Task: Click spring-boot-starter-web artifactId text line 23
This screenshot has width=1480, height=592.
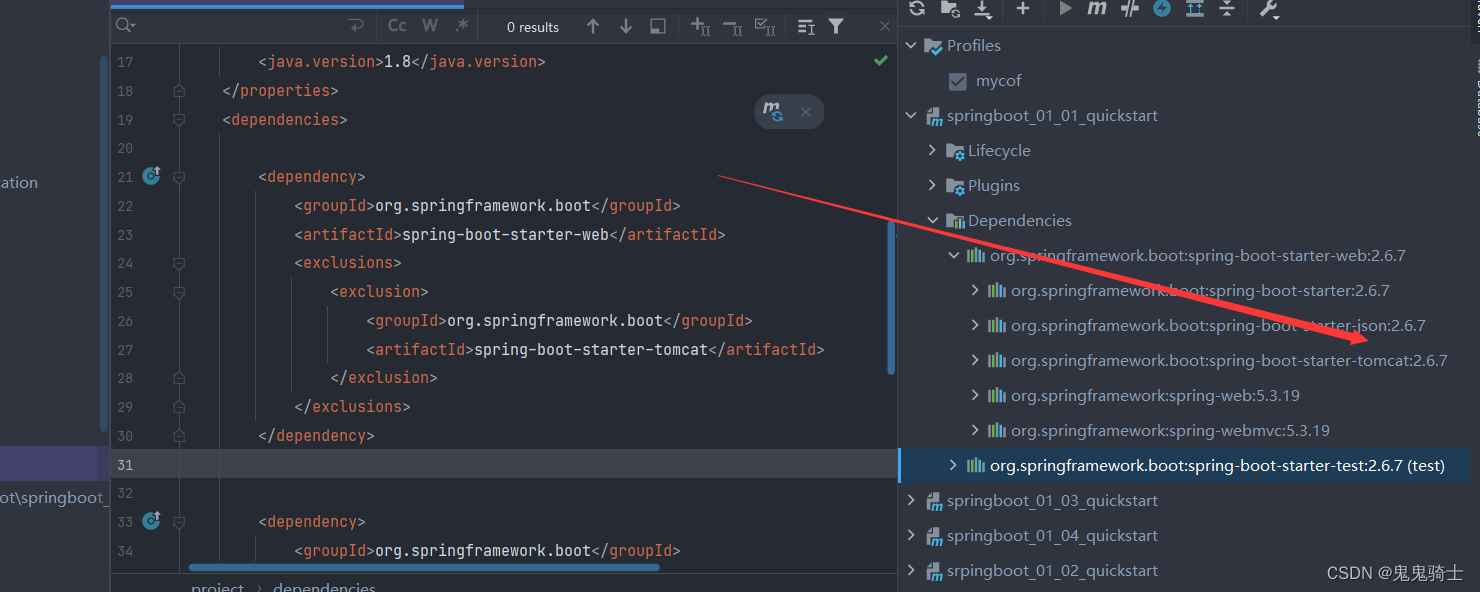Action: pyautogui.click(x=505, y=234)
